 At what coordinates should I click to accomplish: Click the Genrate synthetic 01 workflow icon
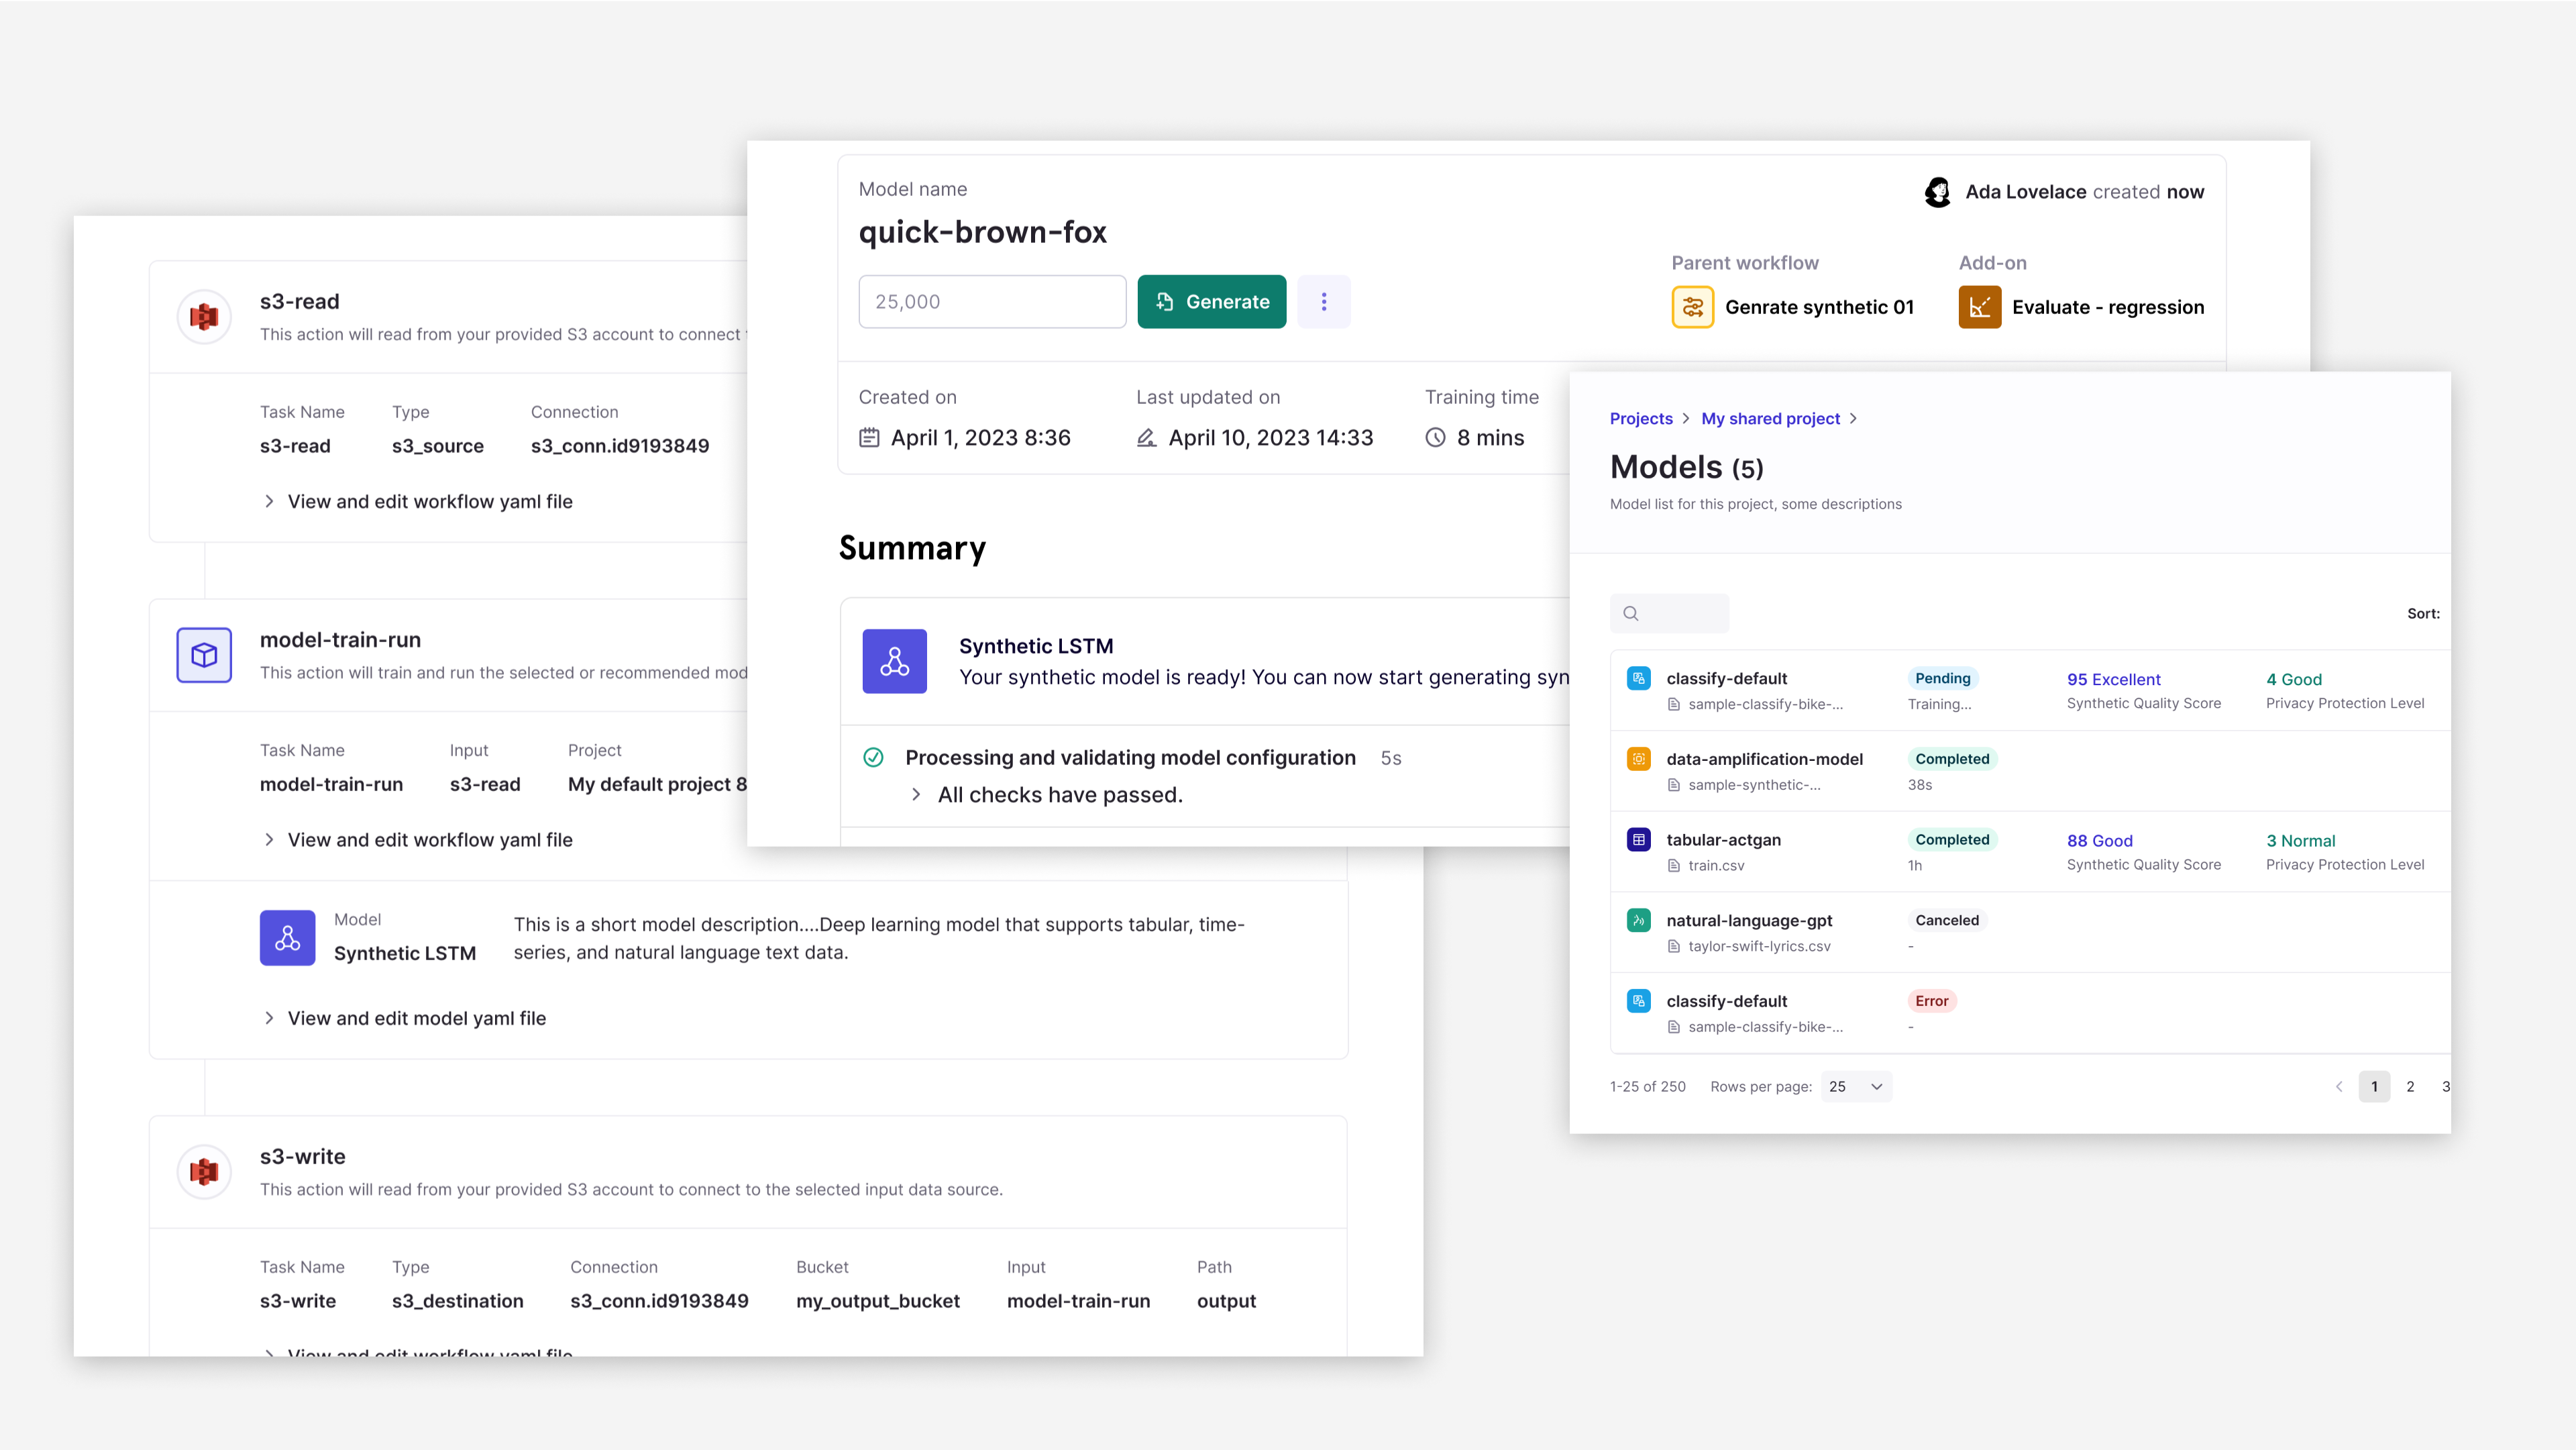[x=1692, y=307]
